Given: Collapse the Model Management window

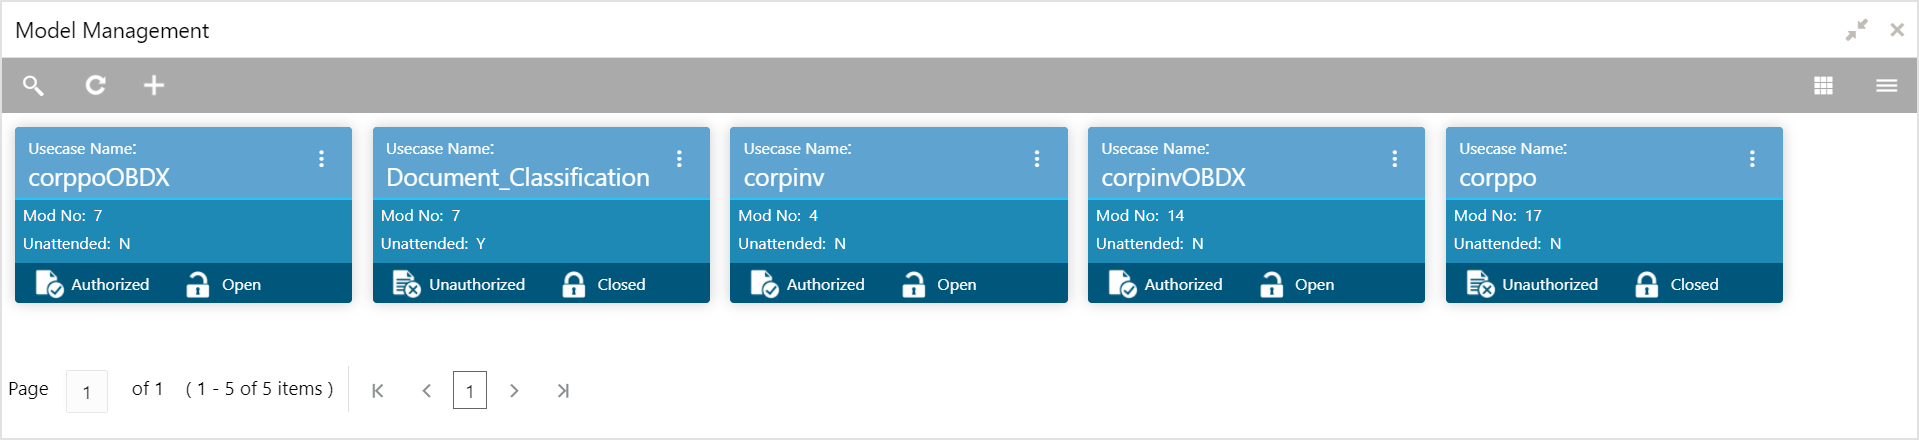Looking at the screenshot, I should (x=1856, y=30).
